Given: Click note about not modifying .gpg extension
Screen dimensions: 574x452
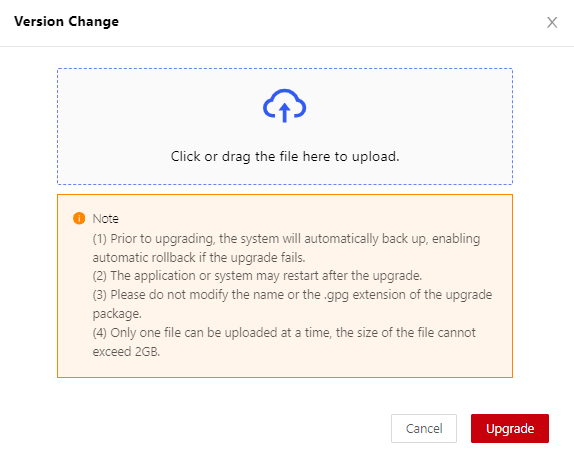Looking at the screenshot, I should pos(292,295).
